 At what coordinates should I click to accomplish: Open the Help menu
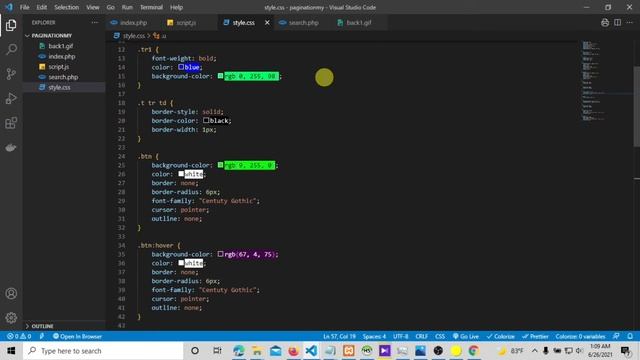coord(176,7)
